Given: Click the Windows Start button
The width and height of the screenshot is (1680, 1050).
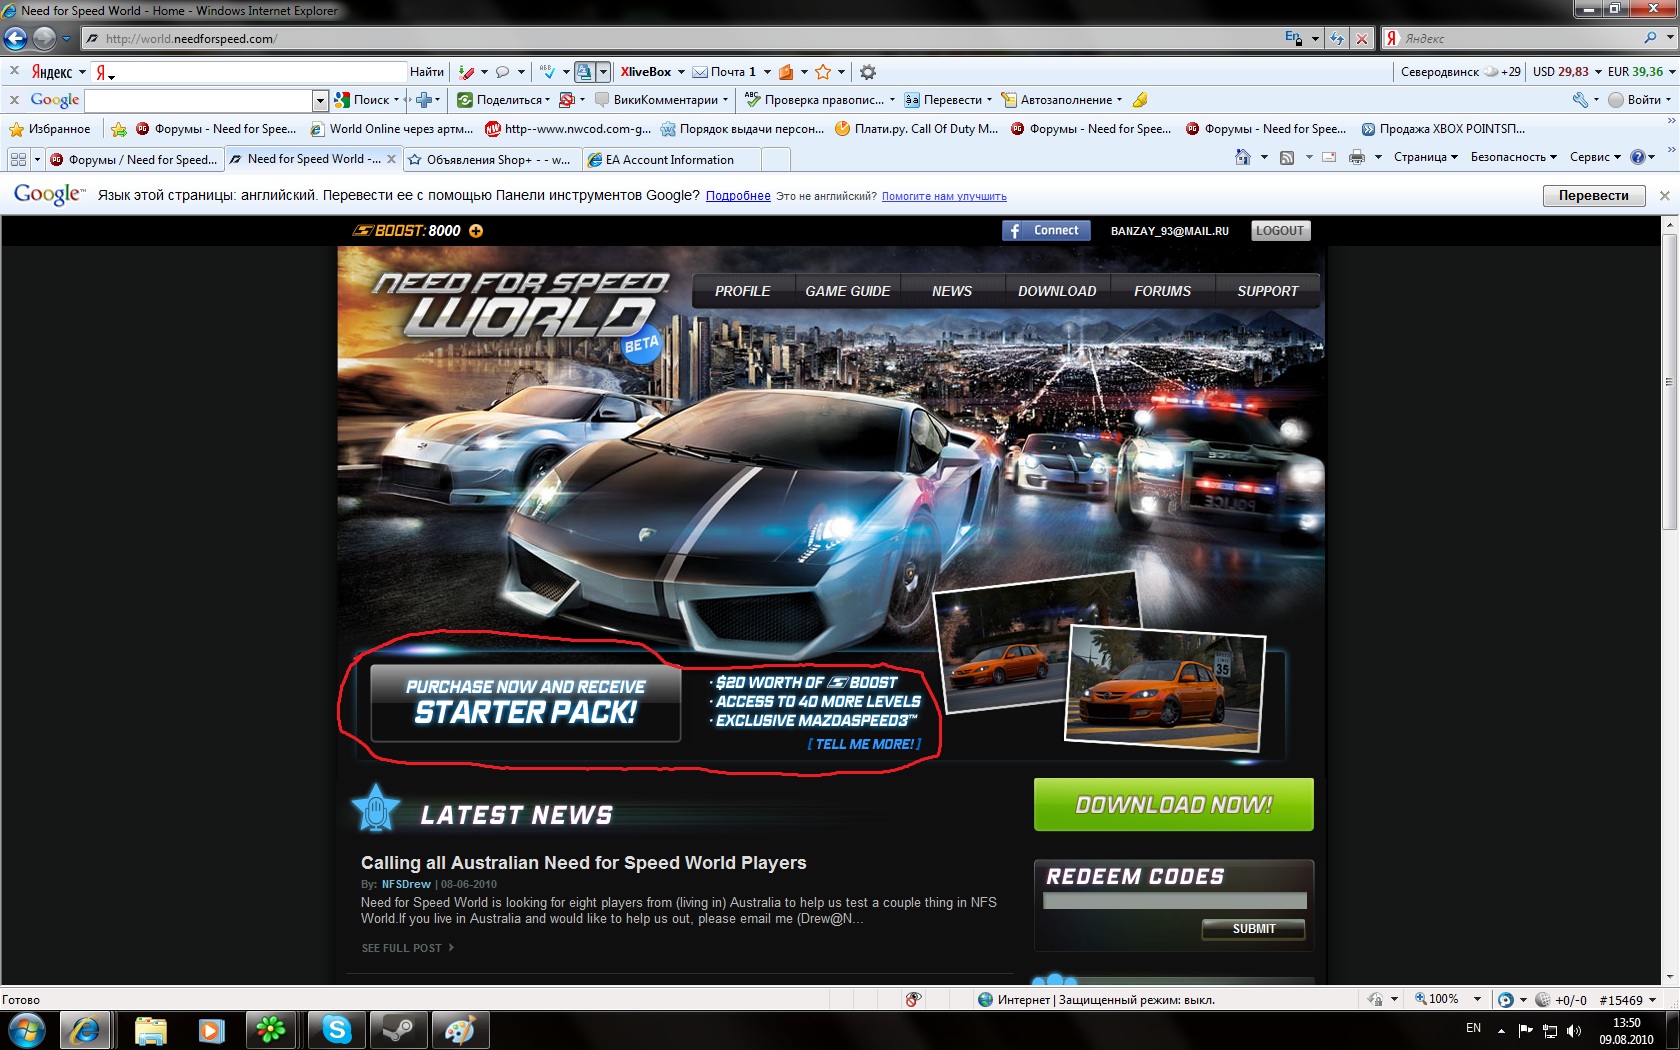Looking at the screenshot, I should [26, 1030].
